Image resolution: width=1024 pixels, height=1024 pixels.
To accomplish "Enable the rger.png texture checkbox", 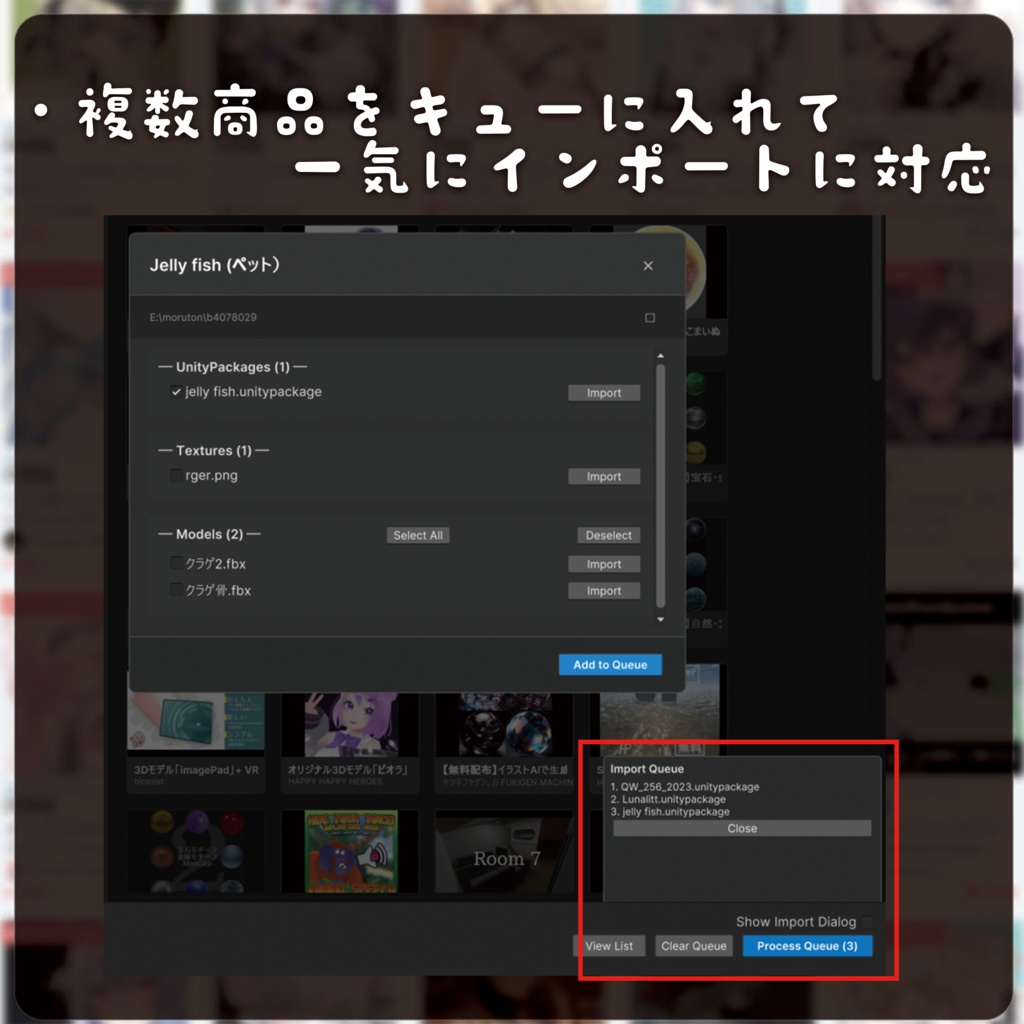I will (176, 475).
